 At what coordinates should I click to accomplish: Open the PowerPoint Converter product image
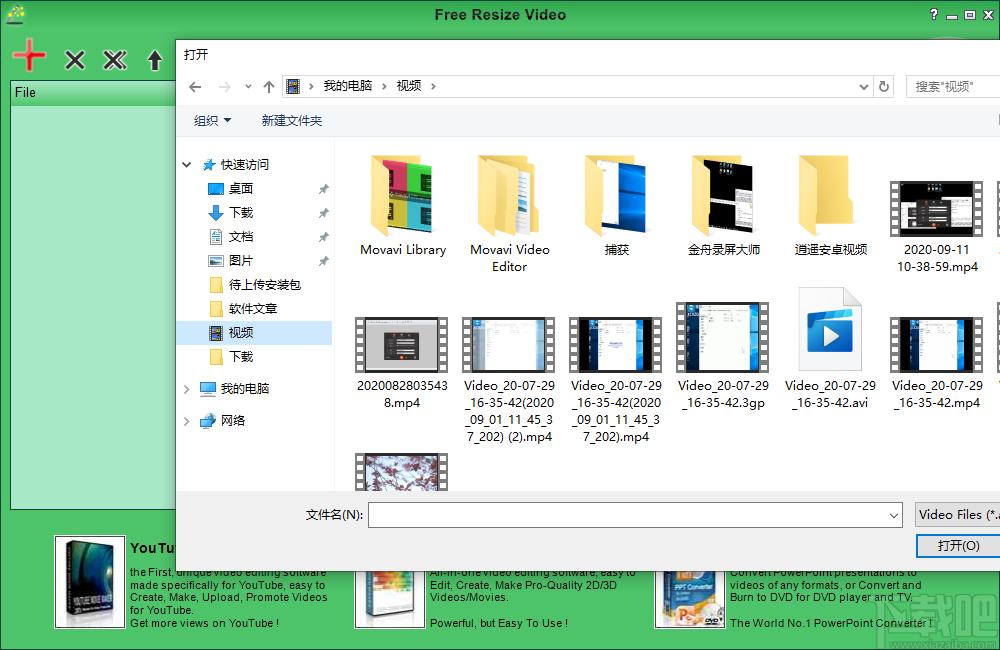[690, 600]
